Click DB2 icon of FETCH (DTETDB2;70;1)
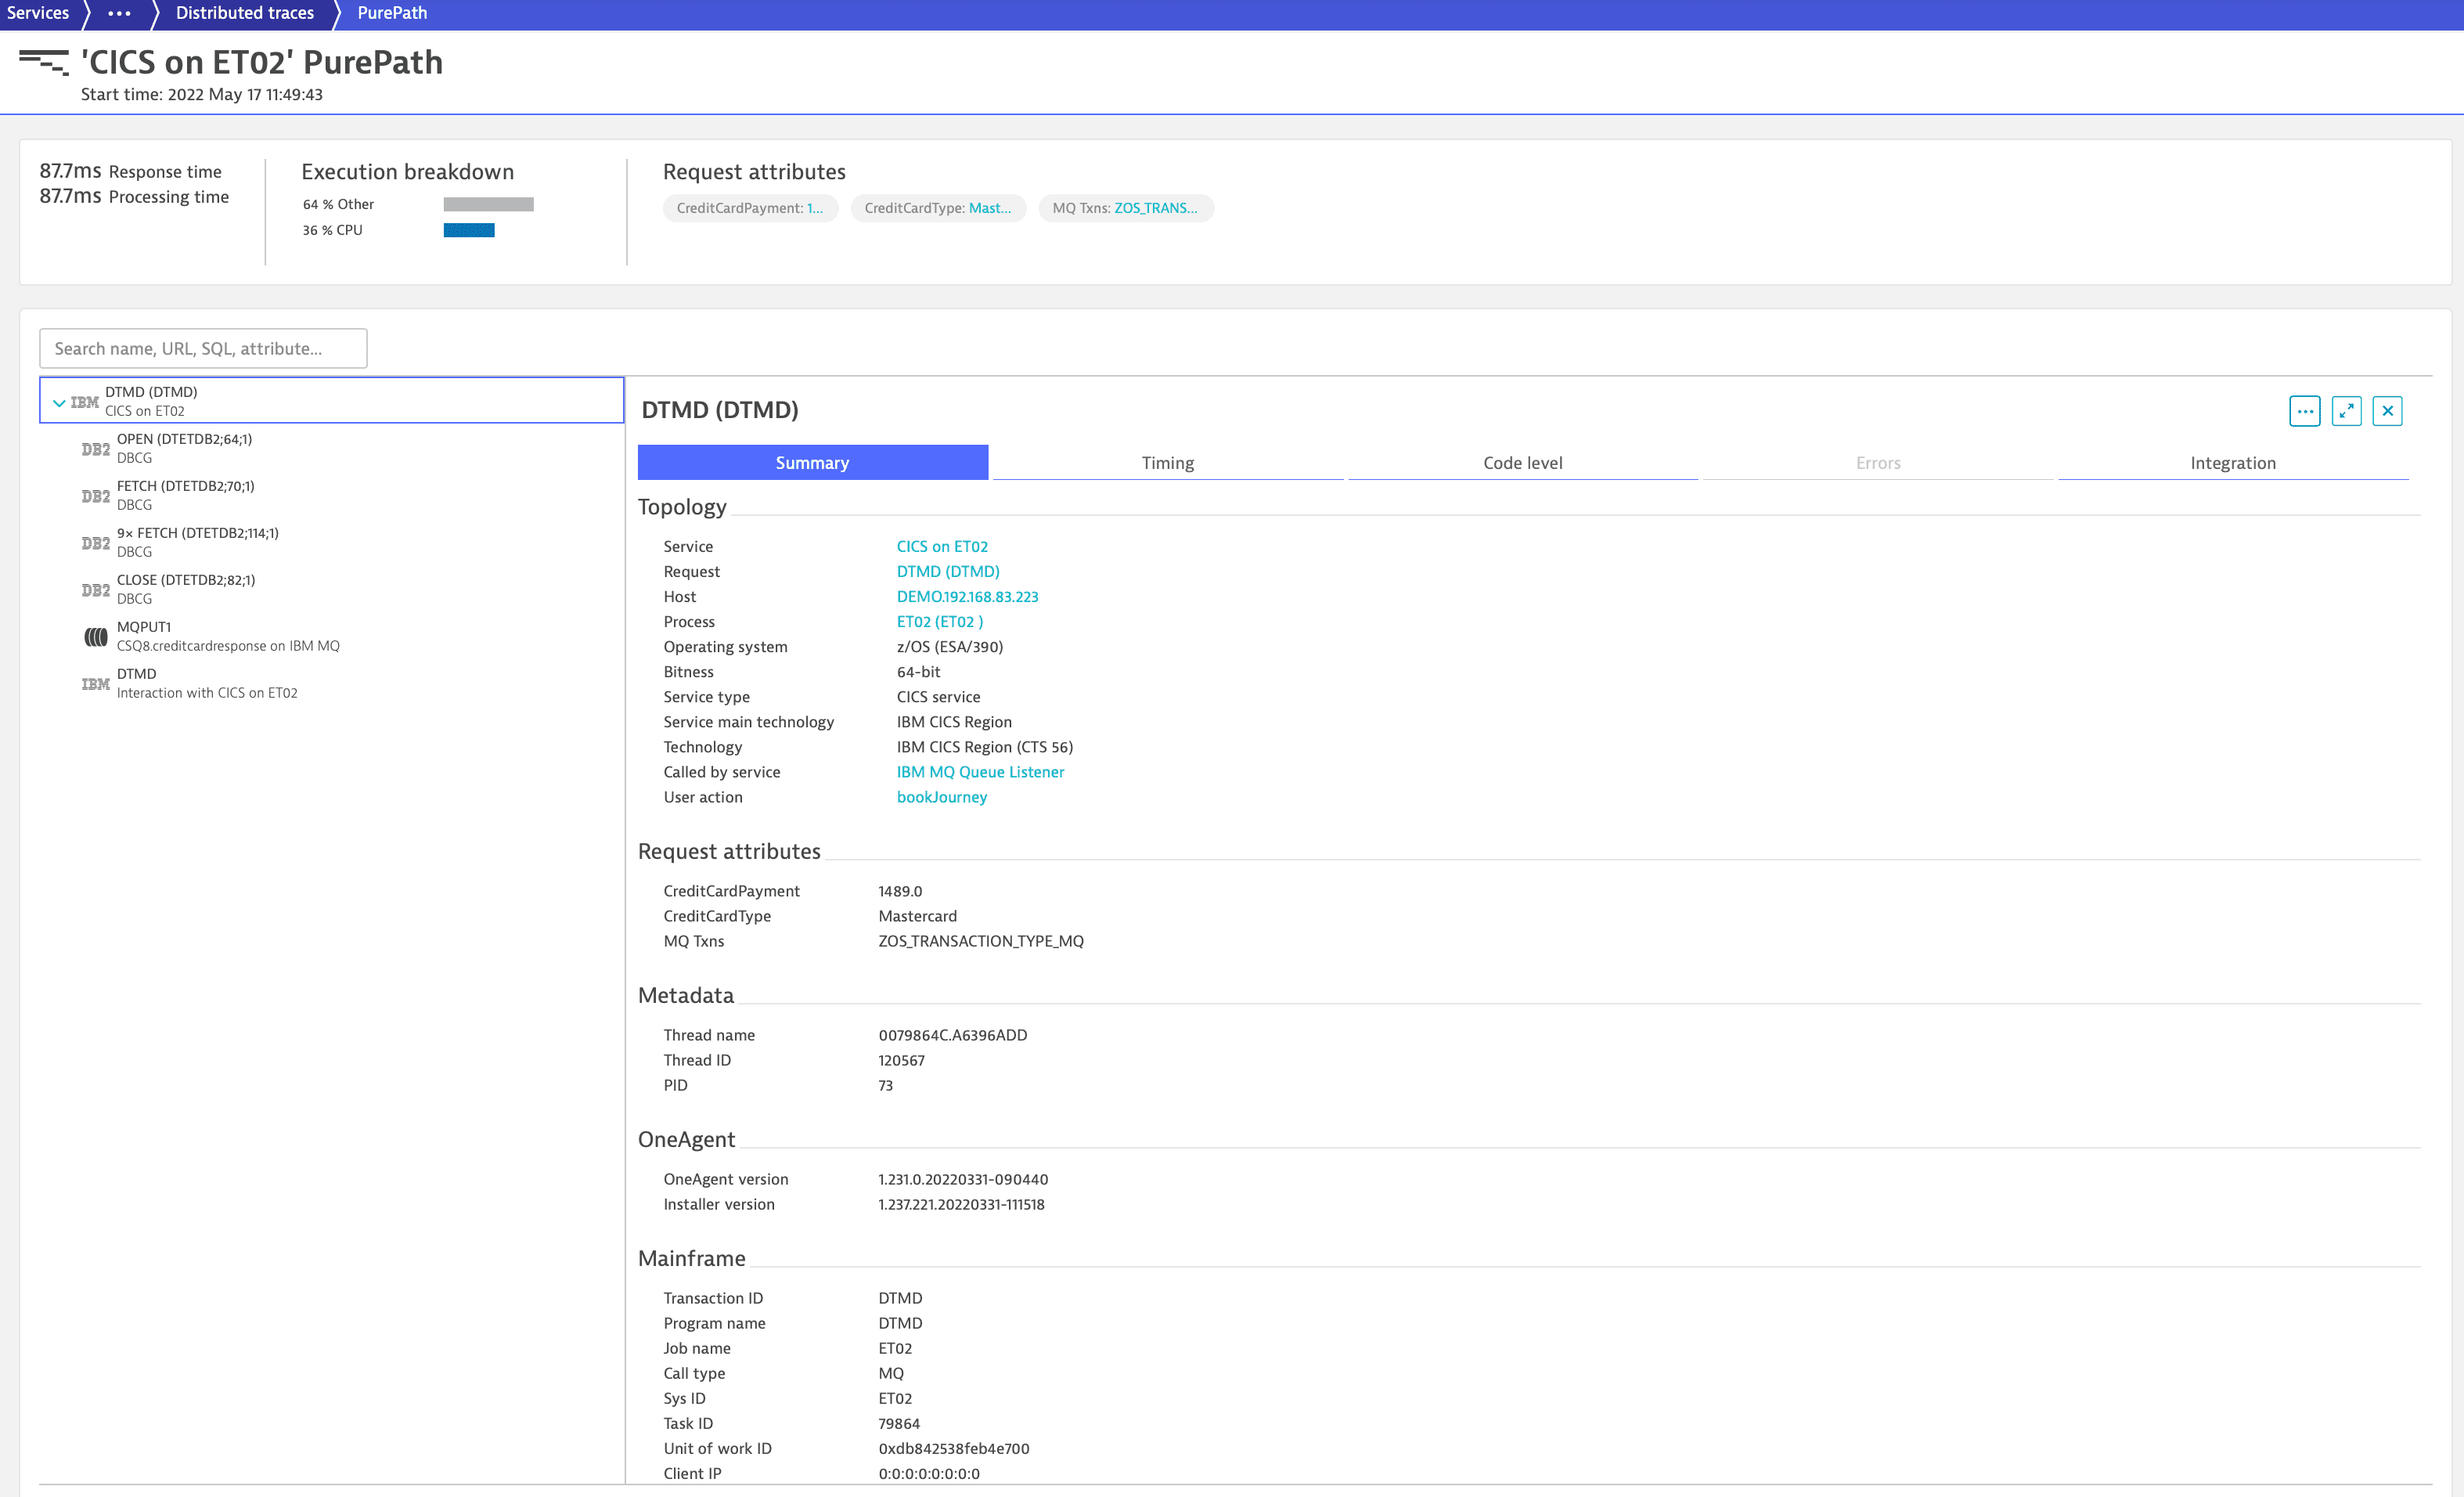Viewport: 2464px width, 1497px height. (96, 496)
